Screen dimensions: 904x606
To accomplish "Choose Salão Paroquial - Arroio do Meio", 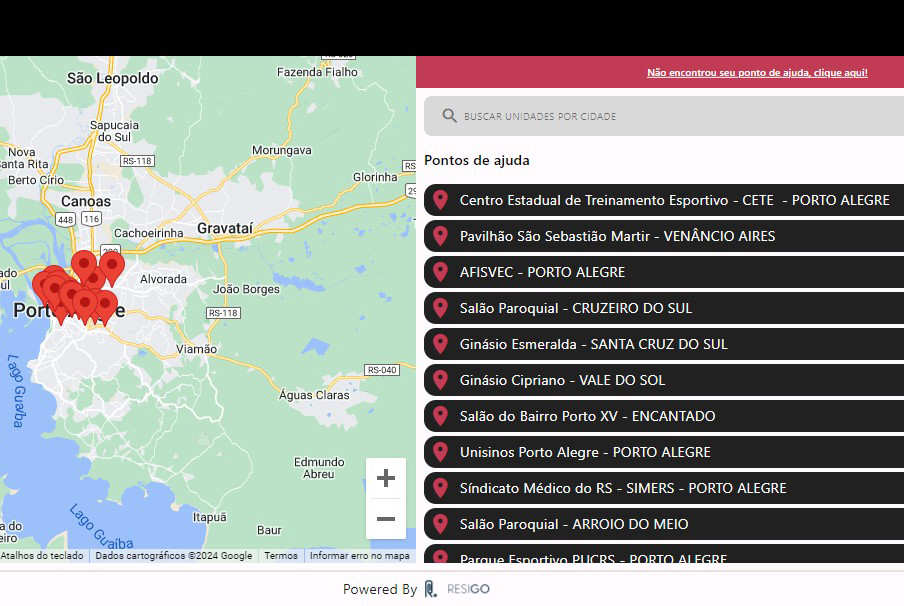I will pyautogui.click(x=574, y=524).
